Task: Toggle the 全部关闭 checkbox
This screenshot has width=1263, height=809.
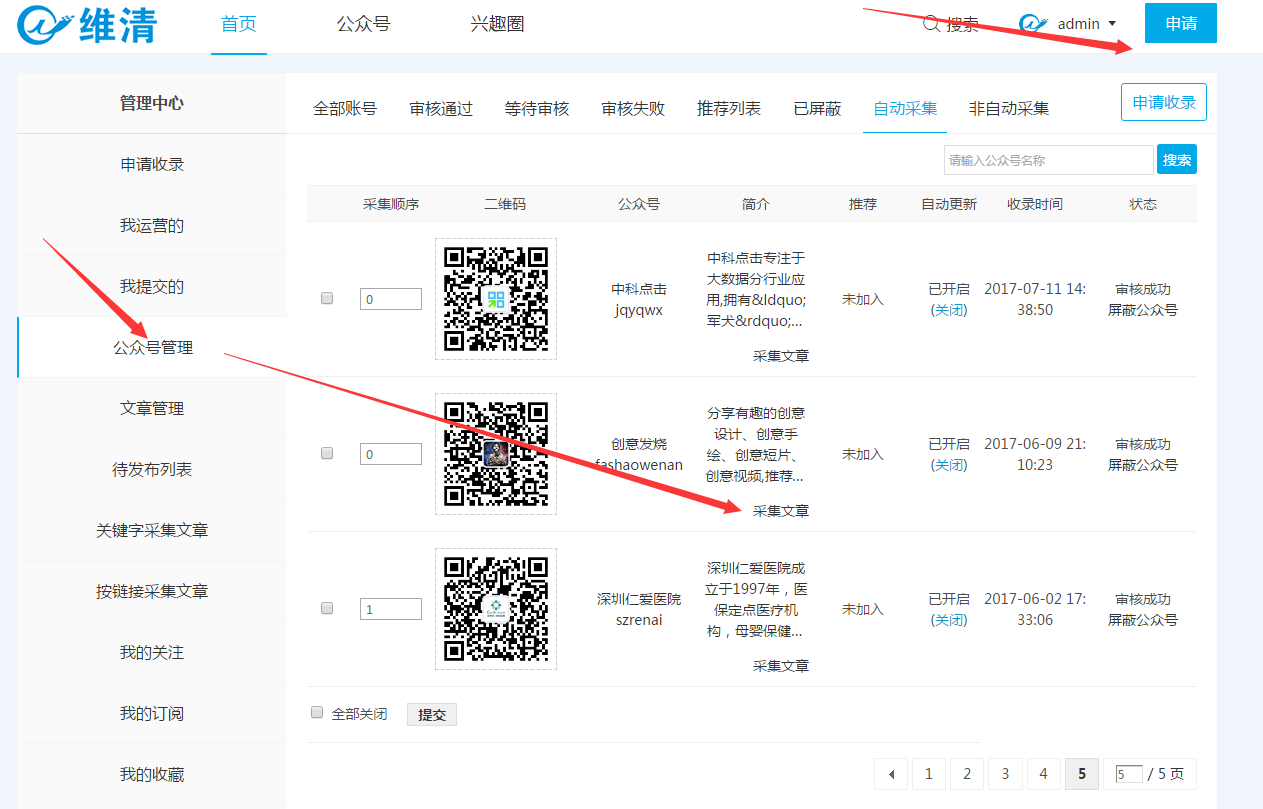Action: [x=317, y=713]
